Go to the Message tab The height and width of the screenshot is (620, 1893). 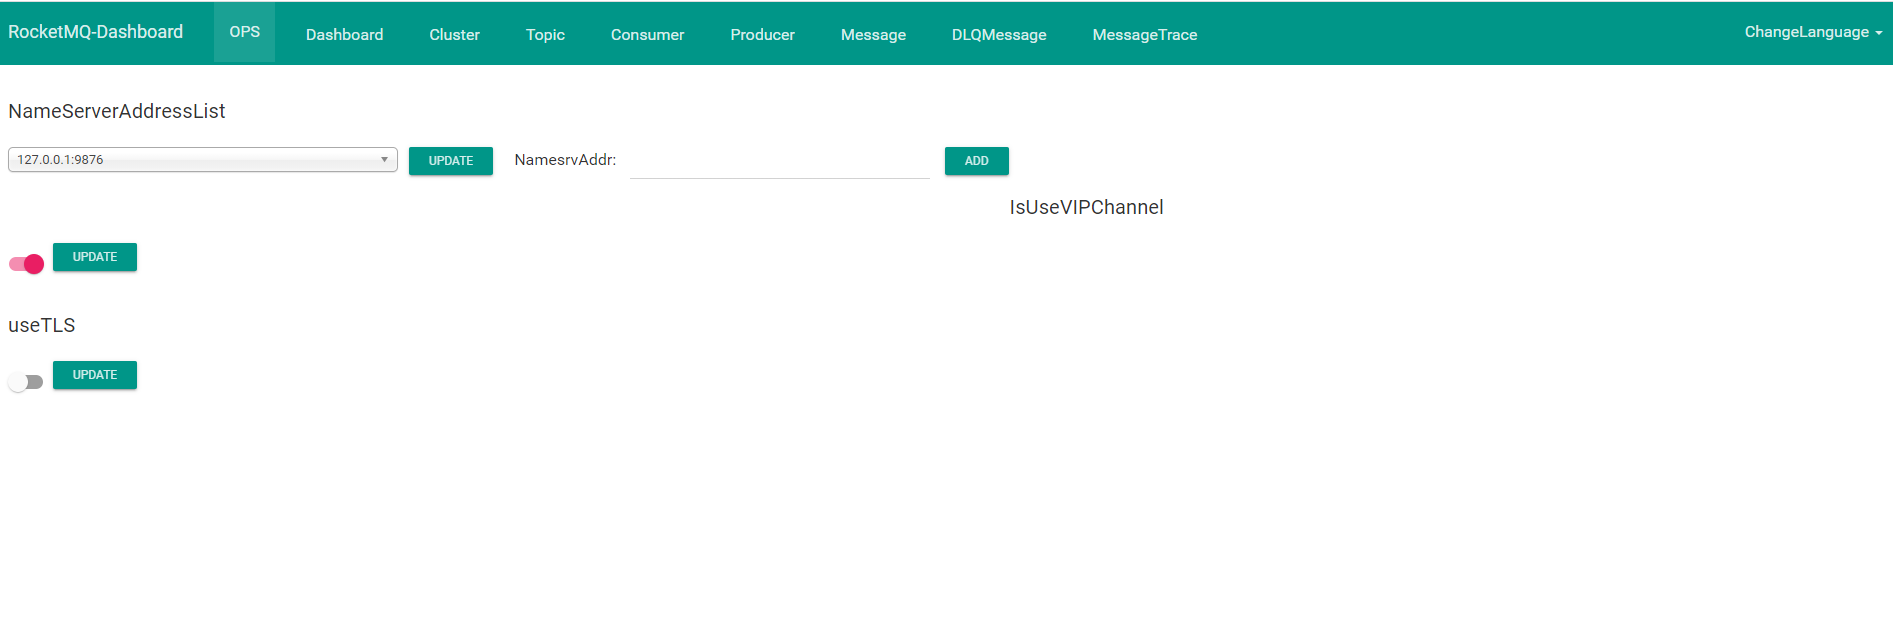click(x=873, y=34)
